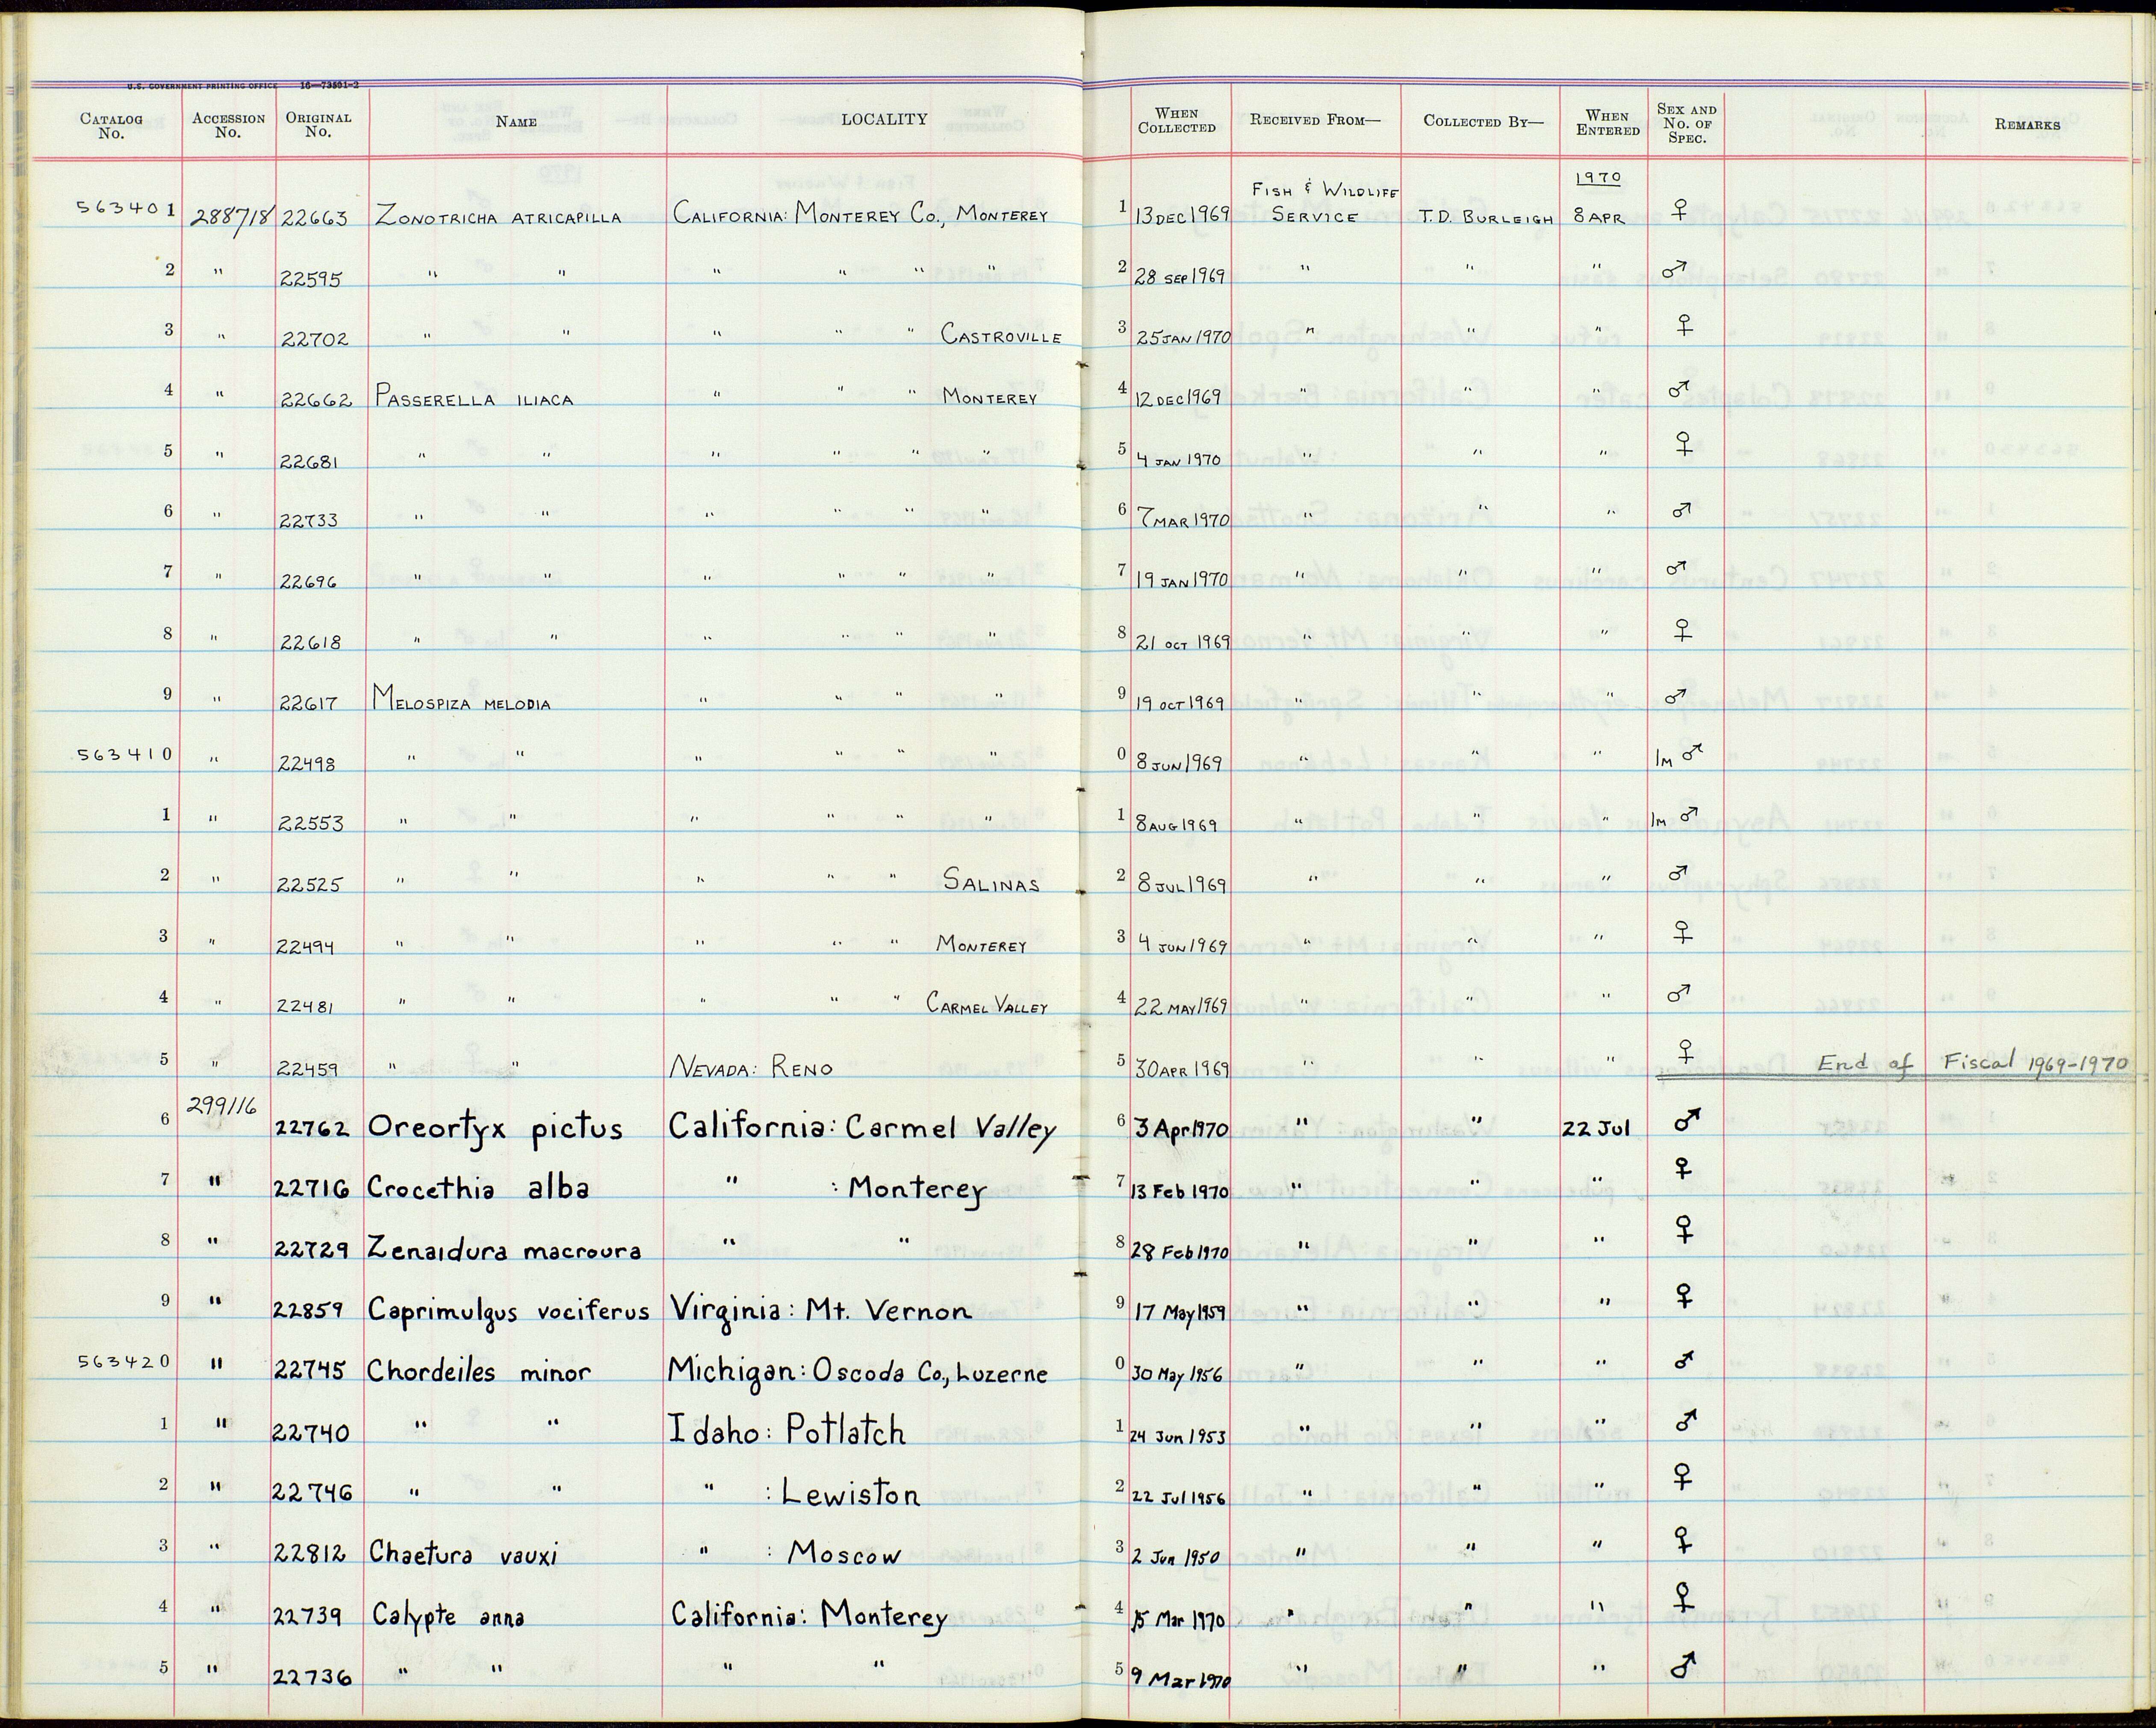Click locality 'Idaho: Potlatch'
Image resolution: width=2156 pixels, height=1728 pixels.
[x=787, y=1431]
